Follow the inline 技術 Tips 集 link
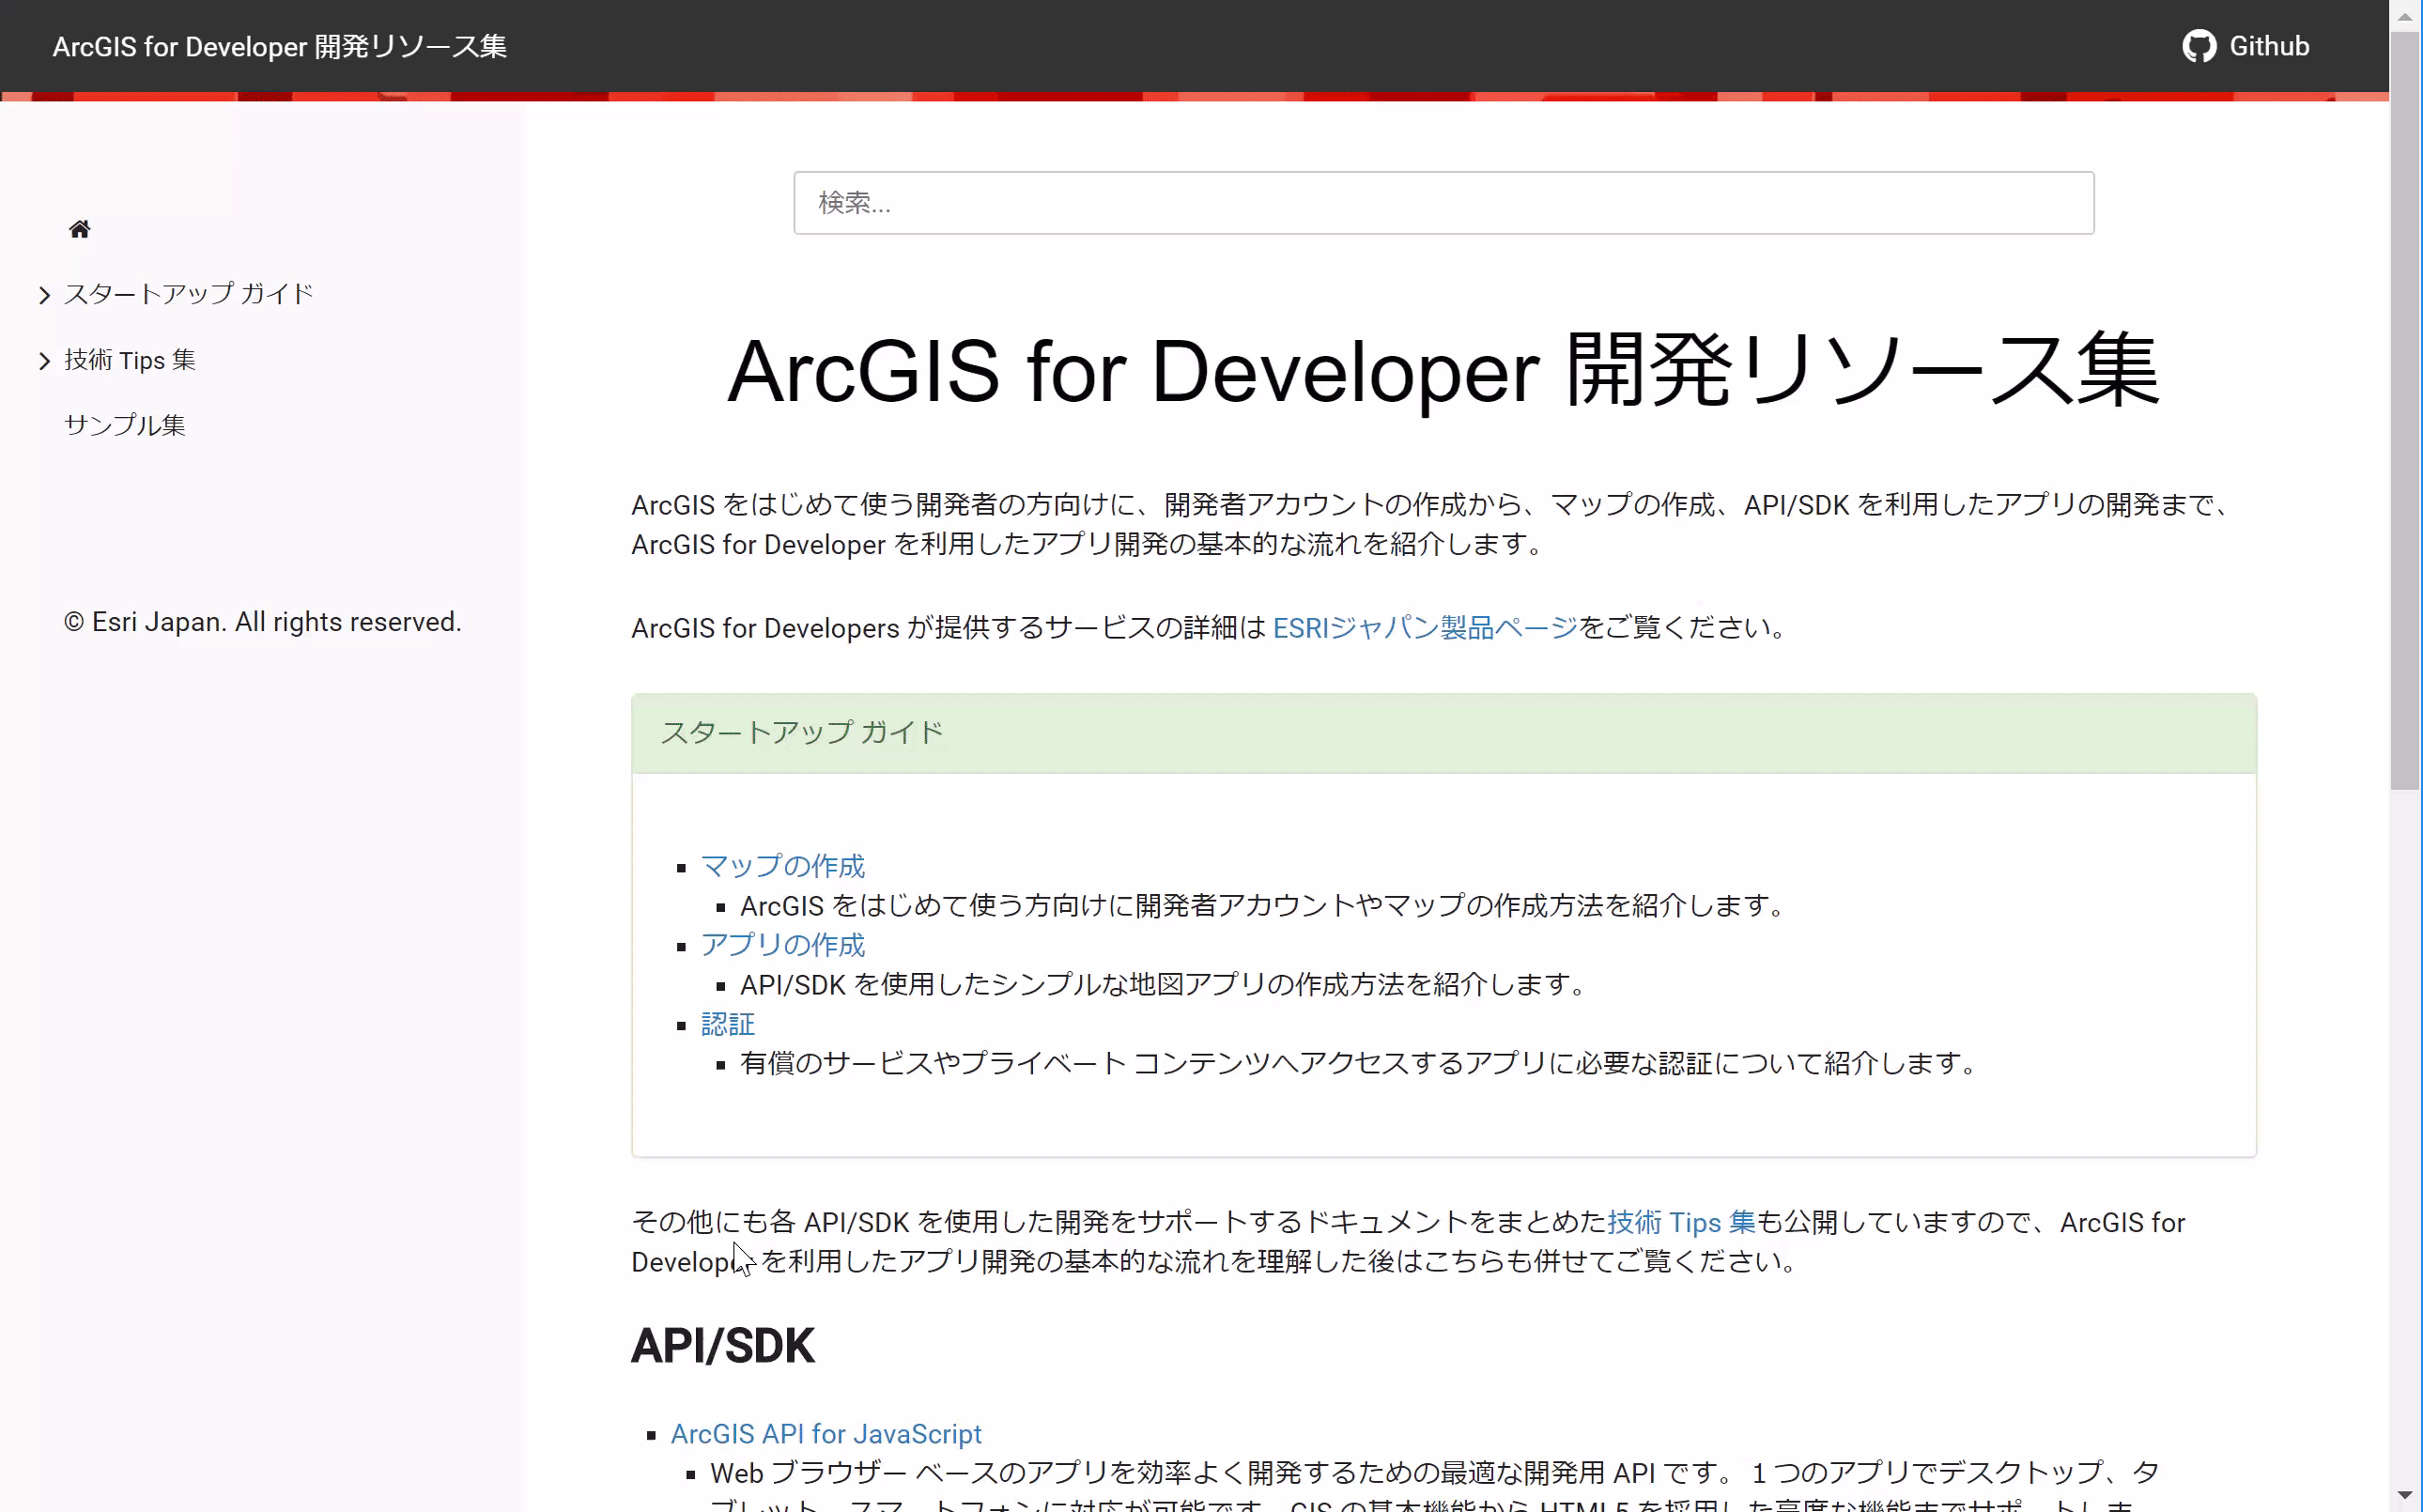Screen dimensions: 2423x1512 pyautogui.click(x=1680, y=1222)
